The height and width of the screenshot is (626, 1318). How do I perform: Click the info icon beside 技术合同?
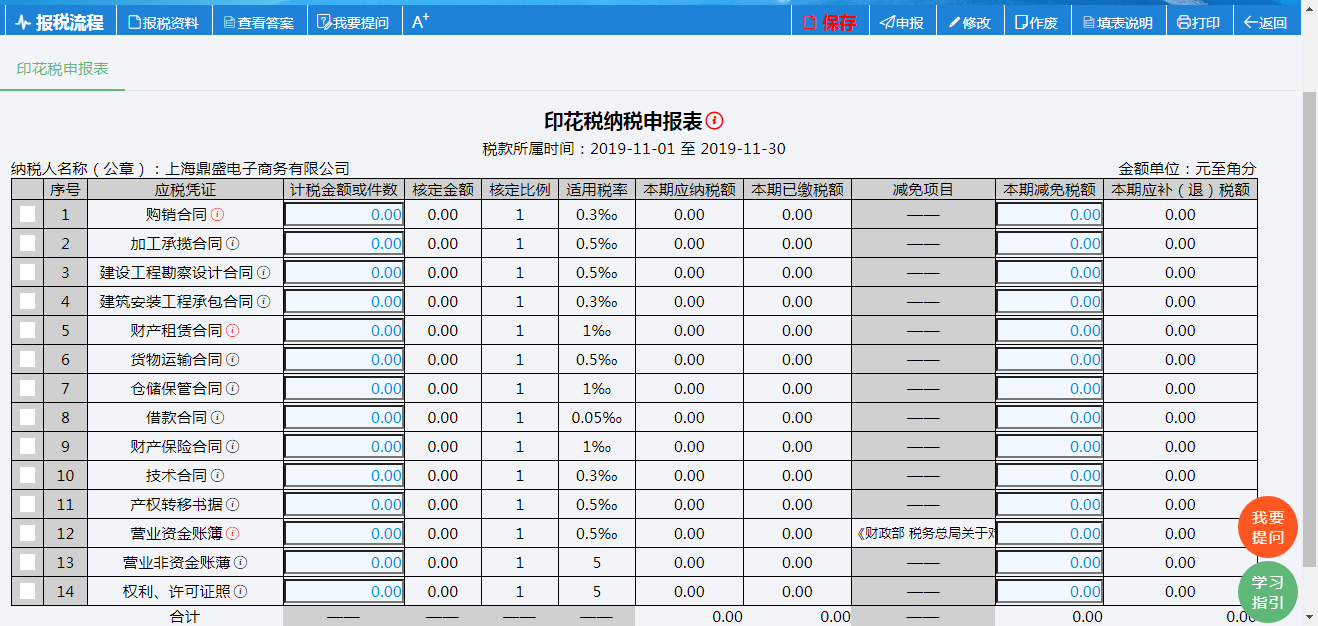(x=217, y=475)
